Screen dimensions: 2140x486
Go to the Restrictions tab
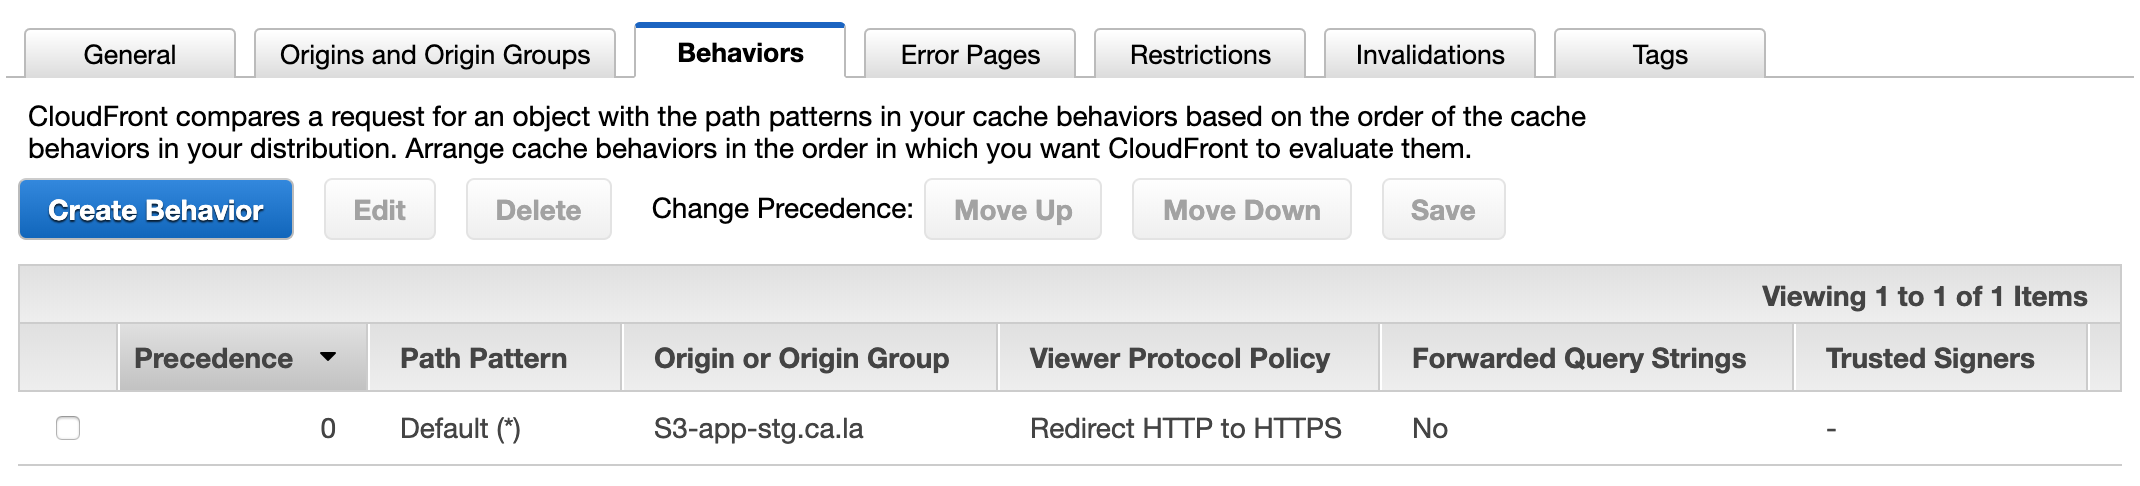[x=1200, y=54]
